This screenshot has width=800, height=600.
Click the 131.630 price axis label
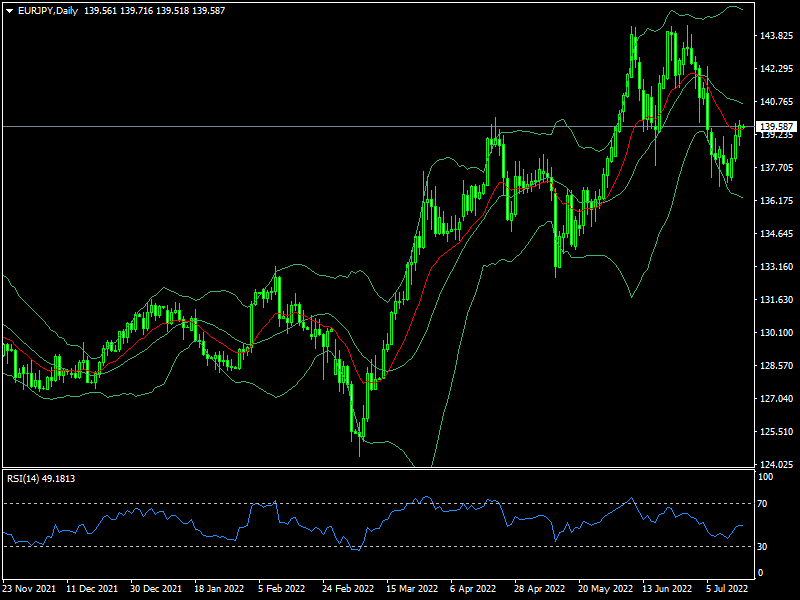tap(777, 299)
